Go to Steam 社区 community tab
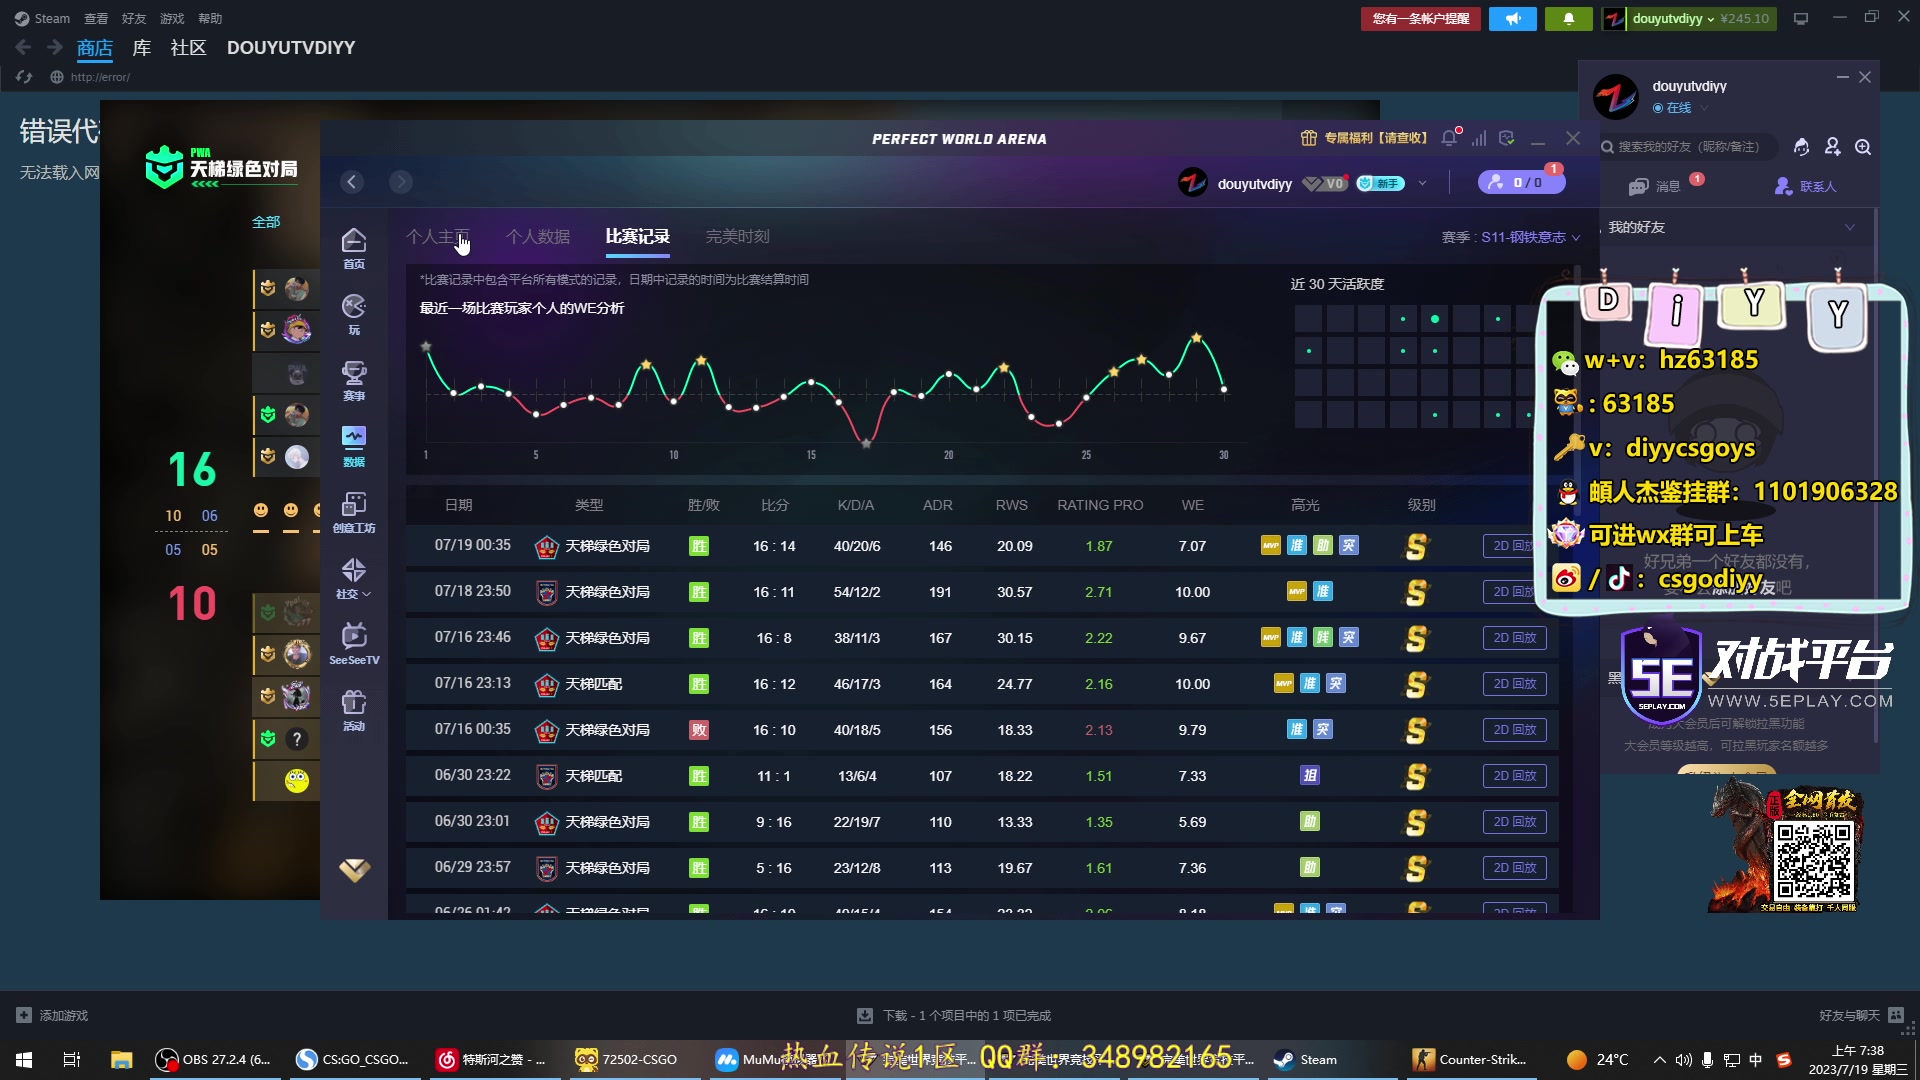Image resolution: width=1920 pixels, height=1080 pixels. 188,48
